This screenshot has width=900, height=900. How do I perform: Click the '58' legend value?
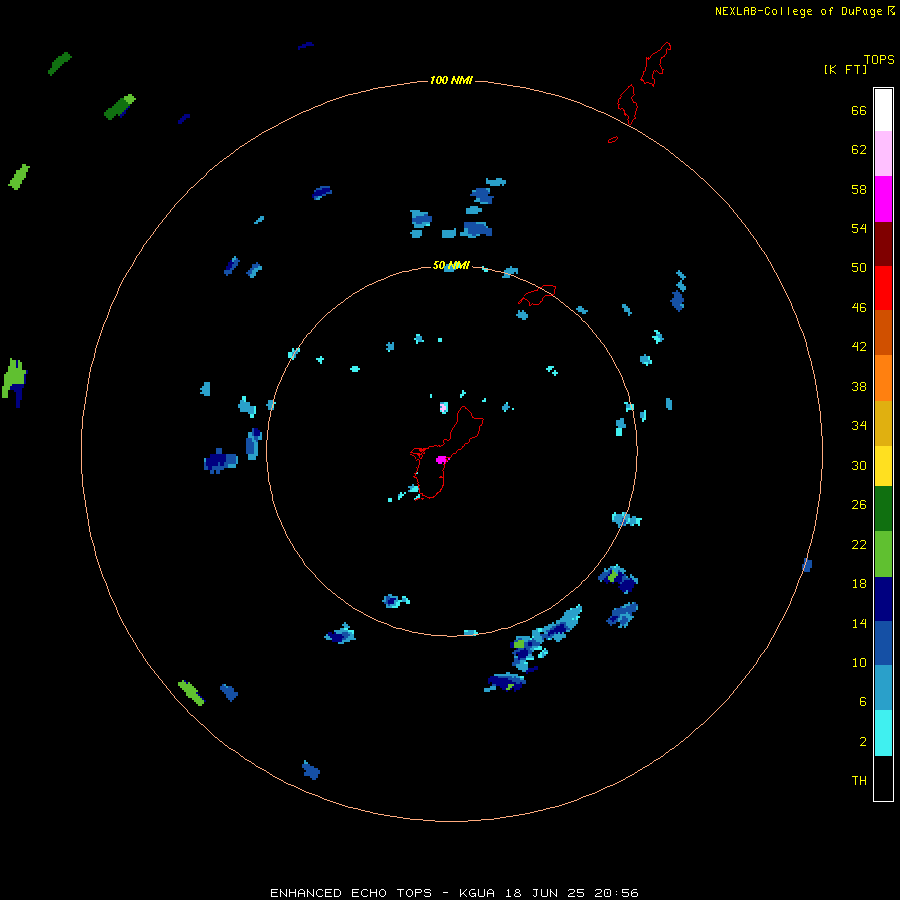(859, 189)
